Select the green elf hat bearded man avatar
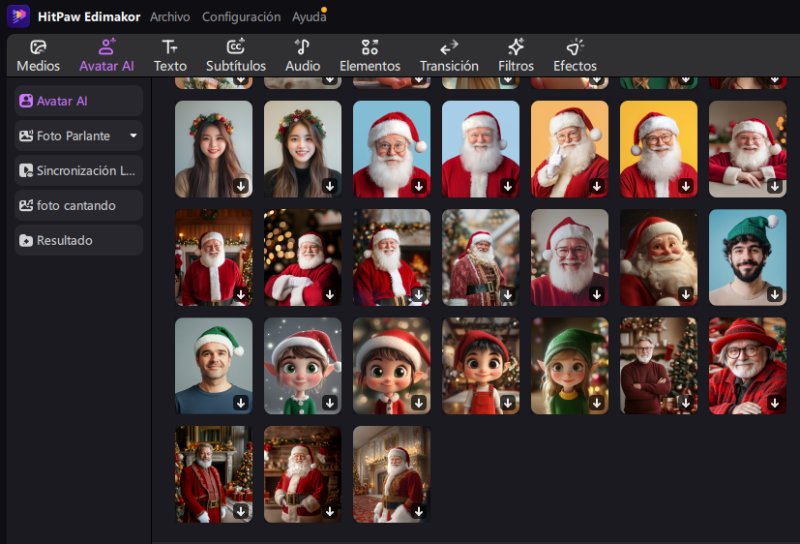The image size is (800, 544). [747, 257]
